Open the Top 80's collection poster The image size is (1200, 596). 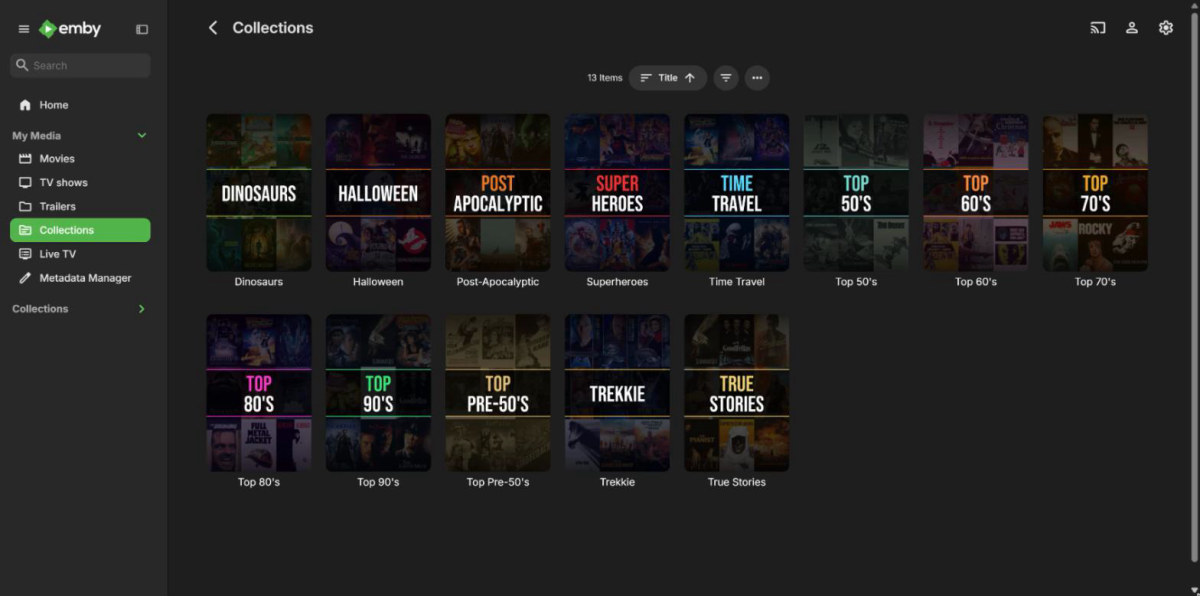259,393
